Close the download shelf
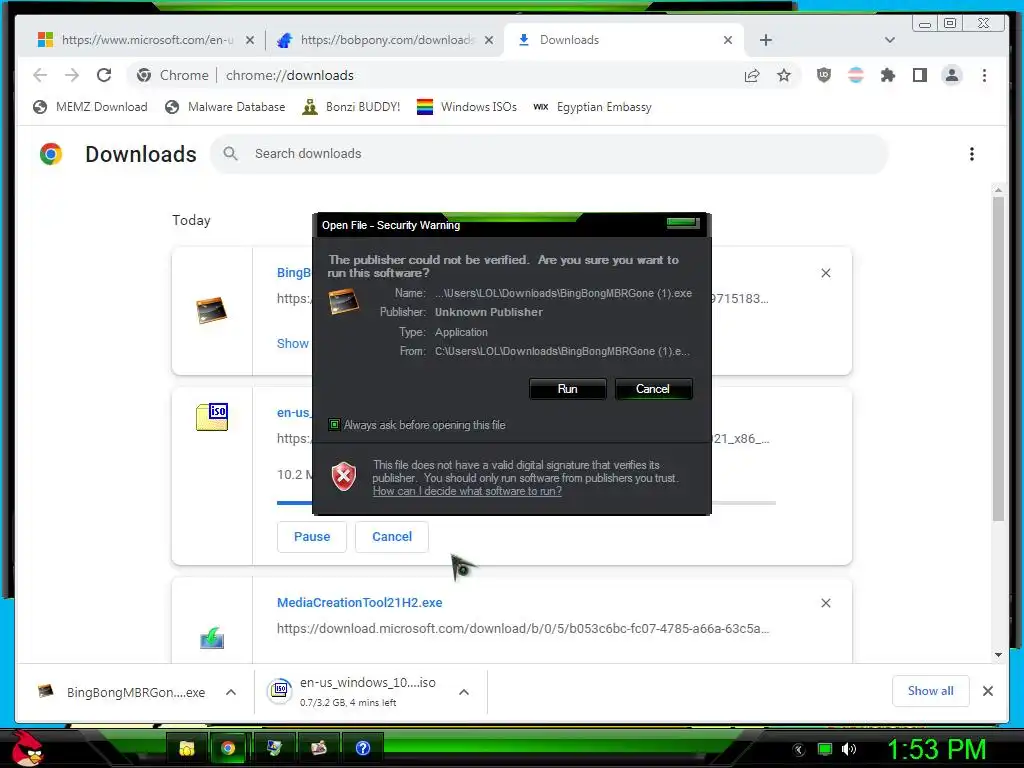The width and height of the screenshot is (1024, 768). [x=987, y=691]
